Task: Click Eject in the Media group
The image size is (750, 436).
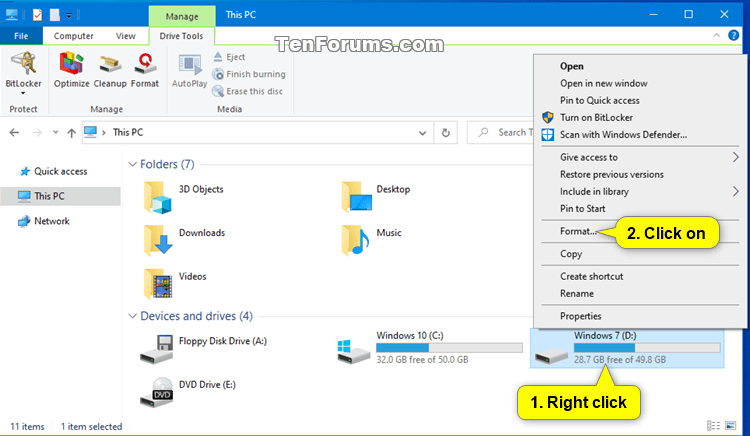Action: point(229,57)
